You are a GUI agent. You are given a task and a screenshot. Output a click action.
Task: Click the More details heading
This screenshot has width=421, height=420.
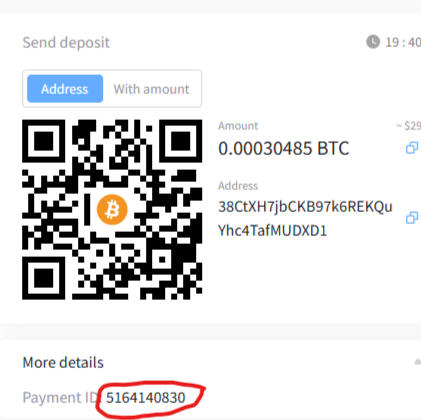(63, 363)
